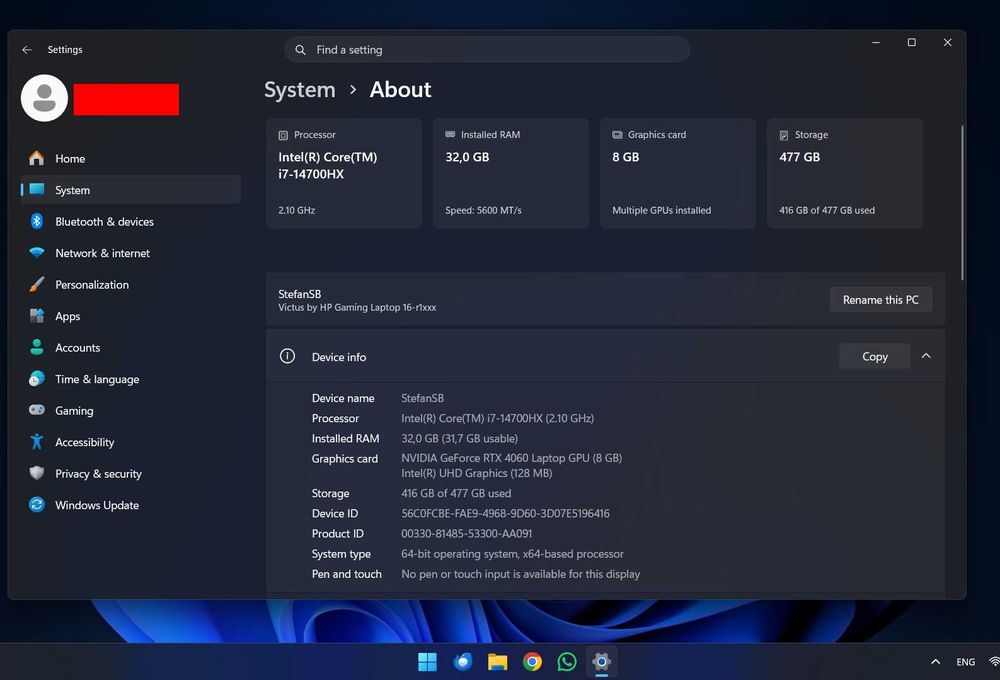Collapse the Device info section
The width and height of the screenshot is (1000, 680).
pos(926,356)
